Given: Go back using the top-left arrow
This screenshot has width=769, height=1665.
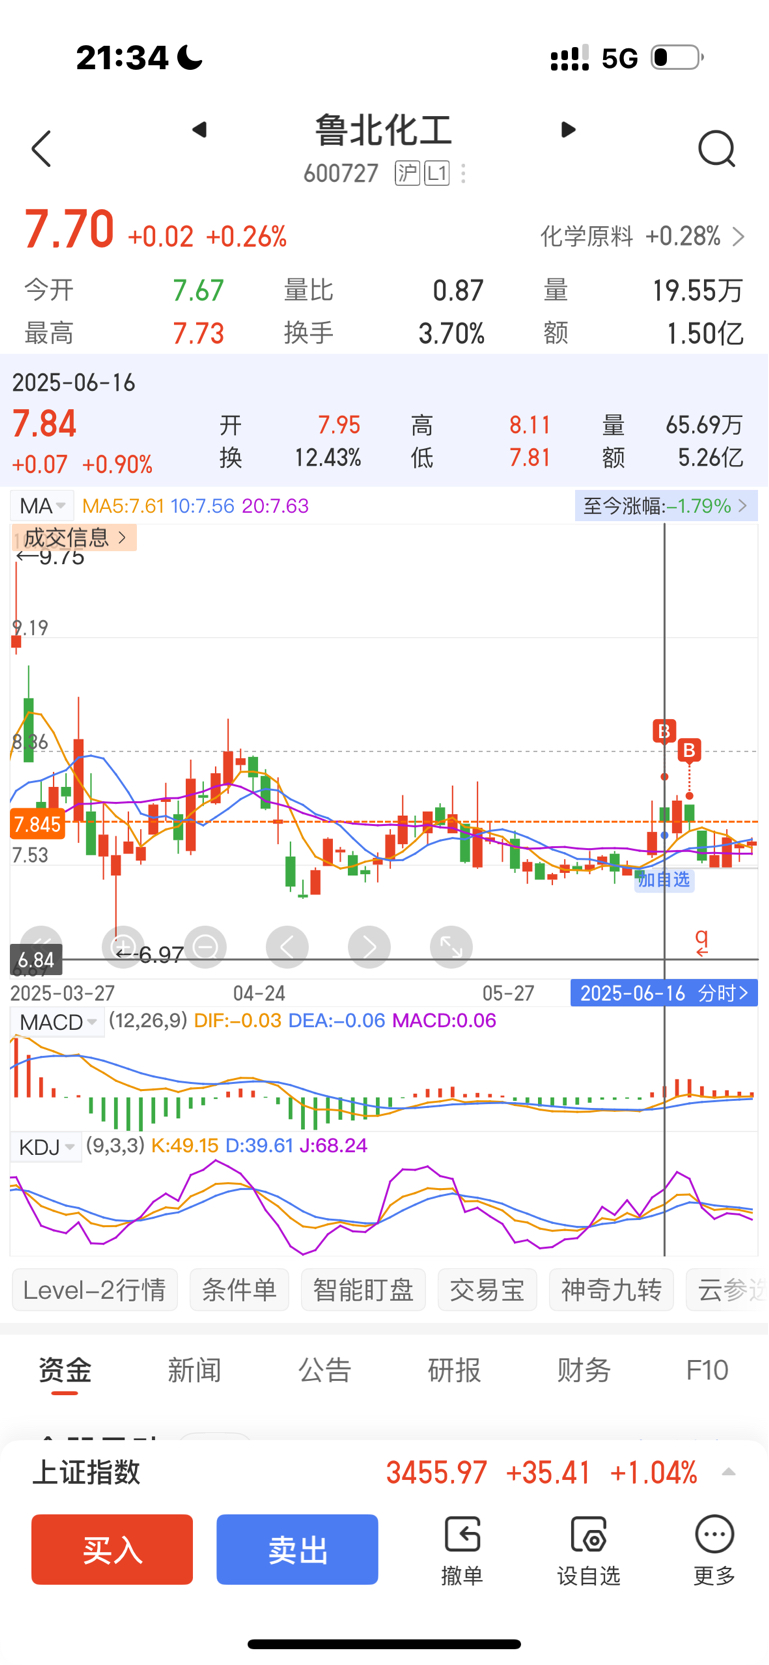Looking at the screenshot, I should point(41,149).
